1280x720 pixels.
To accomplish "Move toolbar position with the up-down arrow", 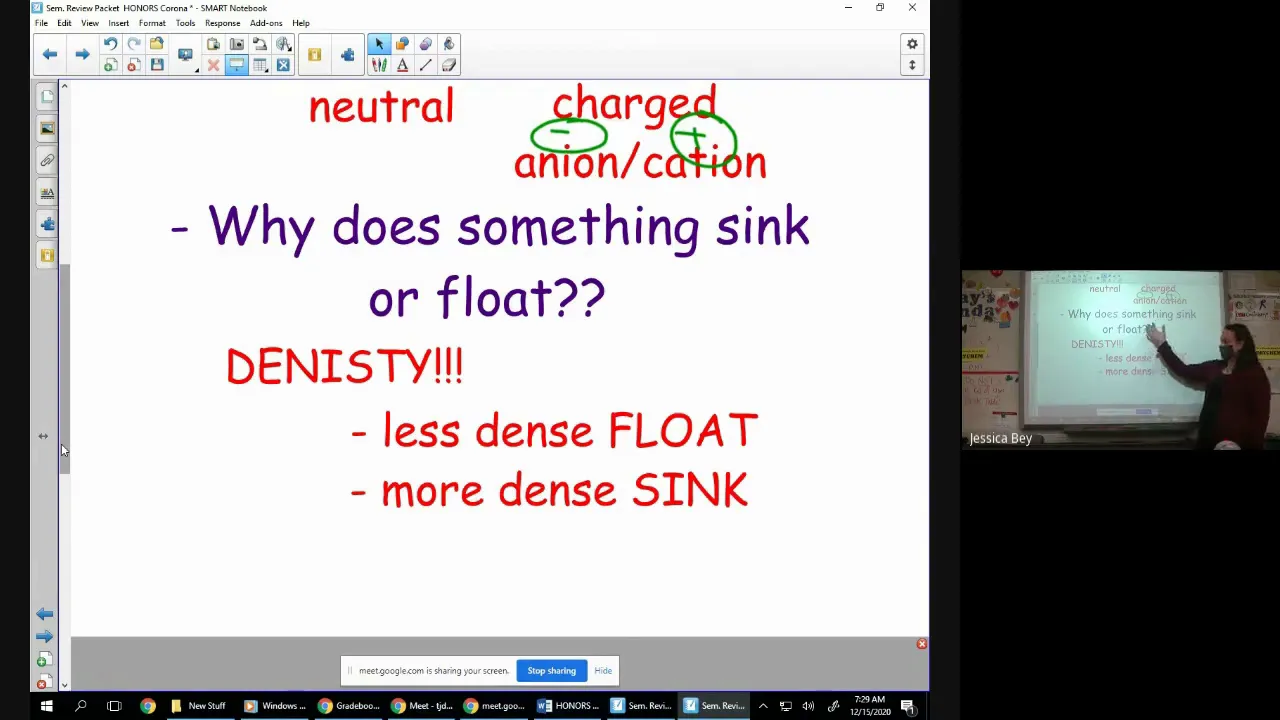I will pos(912,65).
